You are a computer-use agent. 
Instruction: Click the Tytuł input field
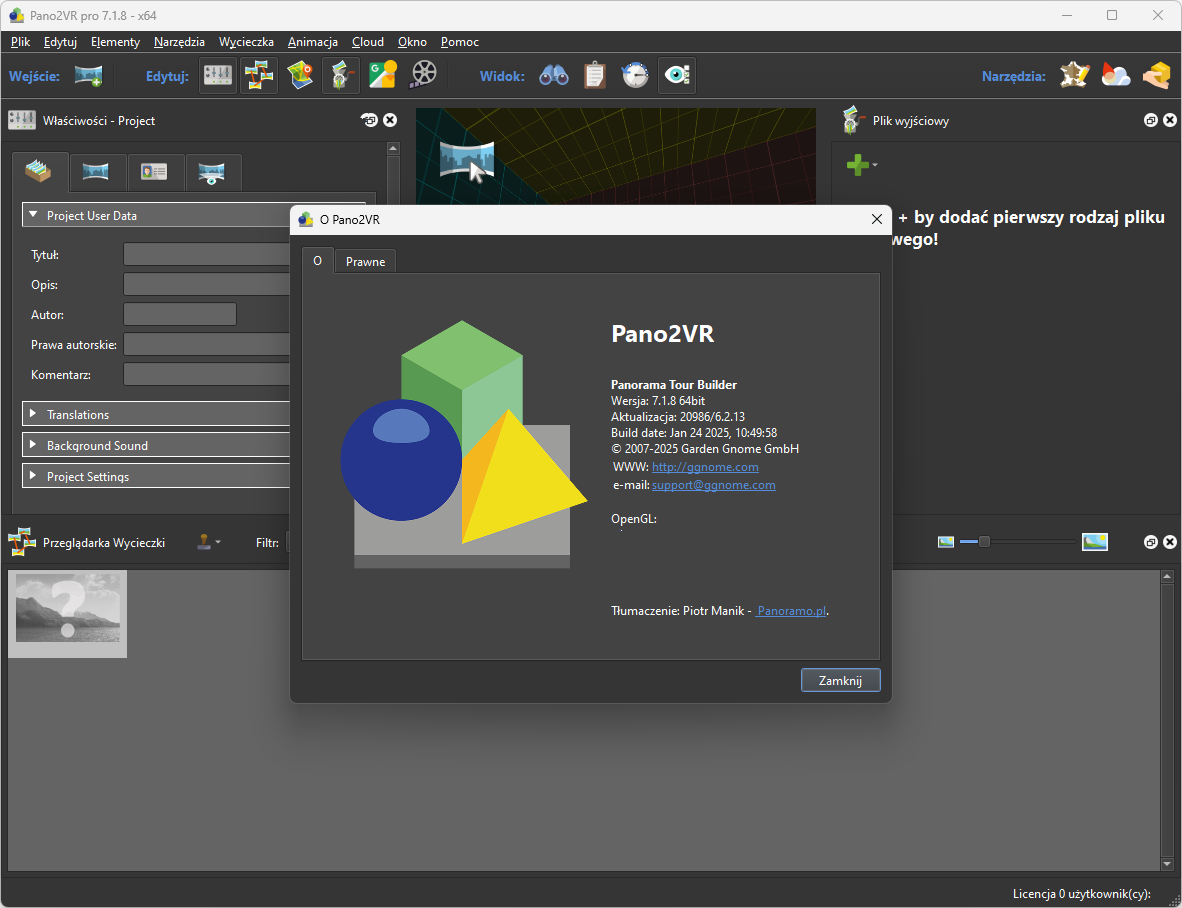coord(207,254)
